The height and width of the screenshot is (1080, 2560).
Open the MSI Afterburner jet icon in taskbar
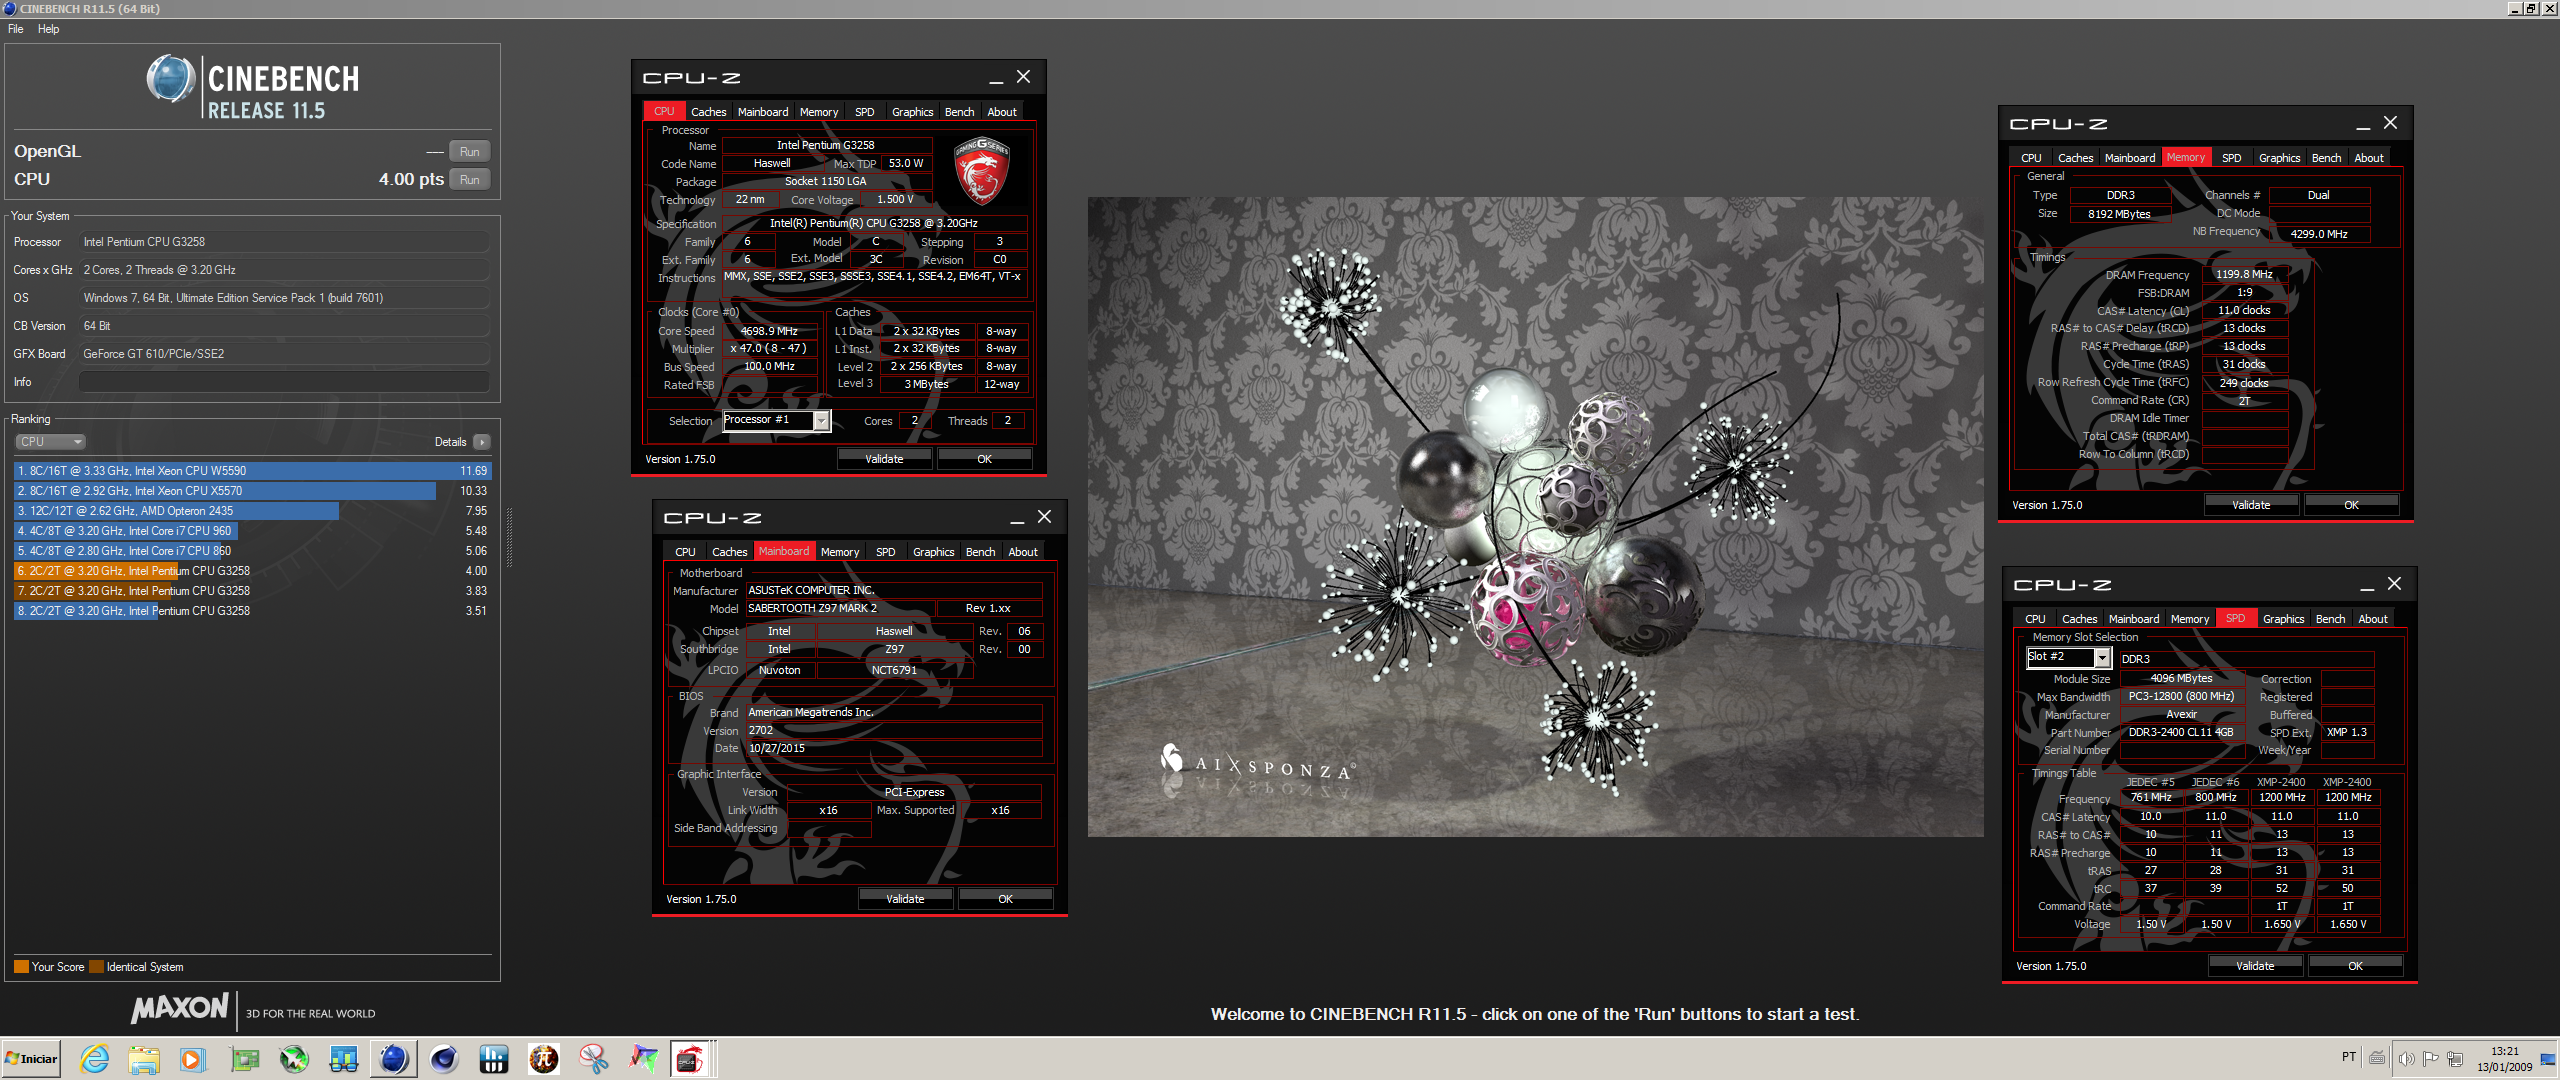294,1059
